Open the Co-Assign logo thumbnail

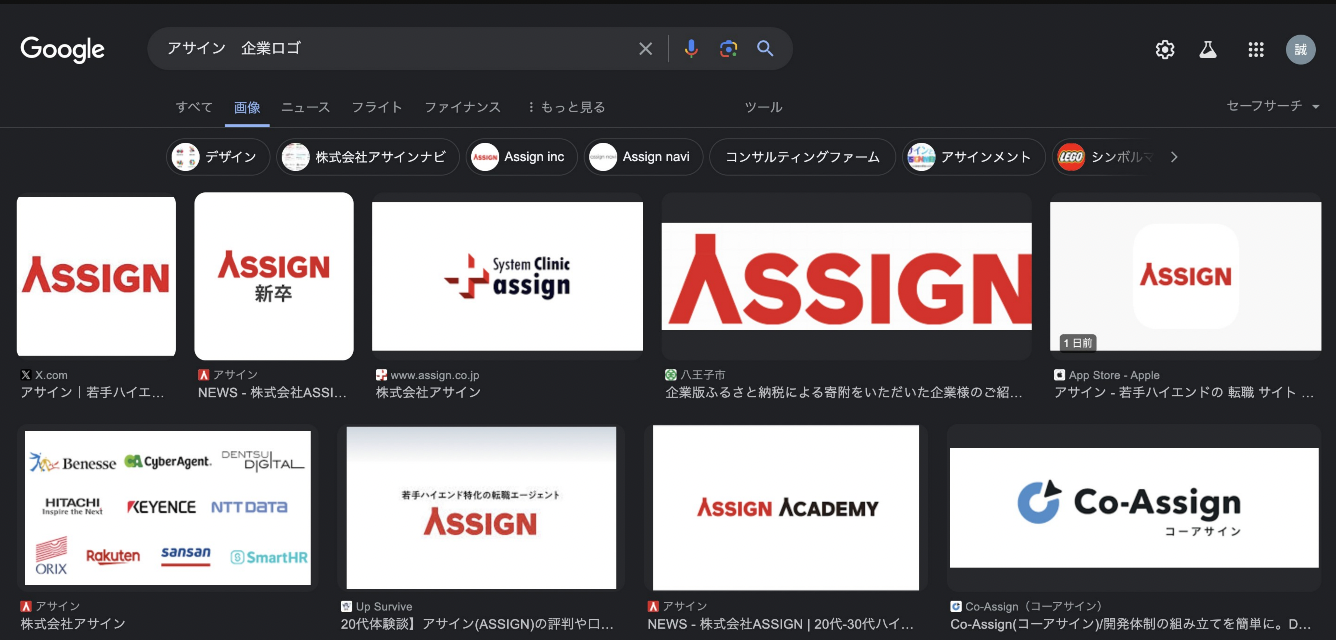[x=1134, y=508]
